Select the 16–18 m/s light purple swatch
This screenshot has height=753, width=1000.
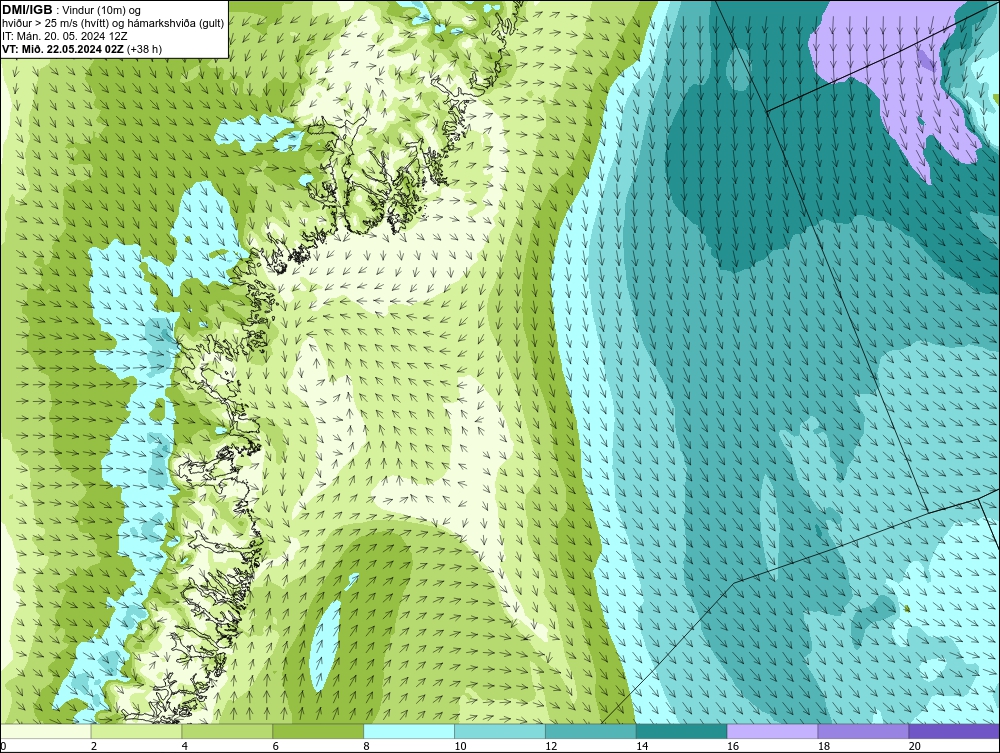[x=772, y=731]
